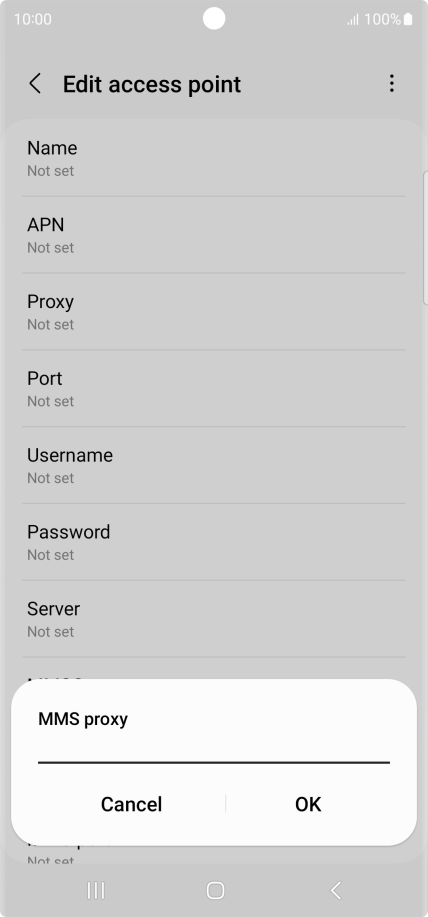
Task: Tap the clock showing 10:00
Action: click(x=33, y=19)
